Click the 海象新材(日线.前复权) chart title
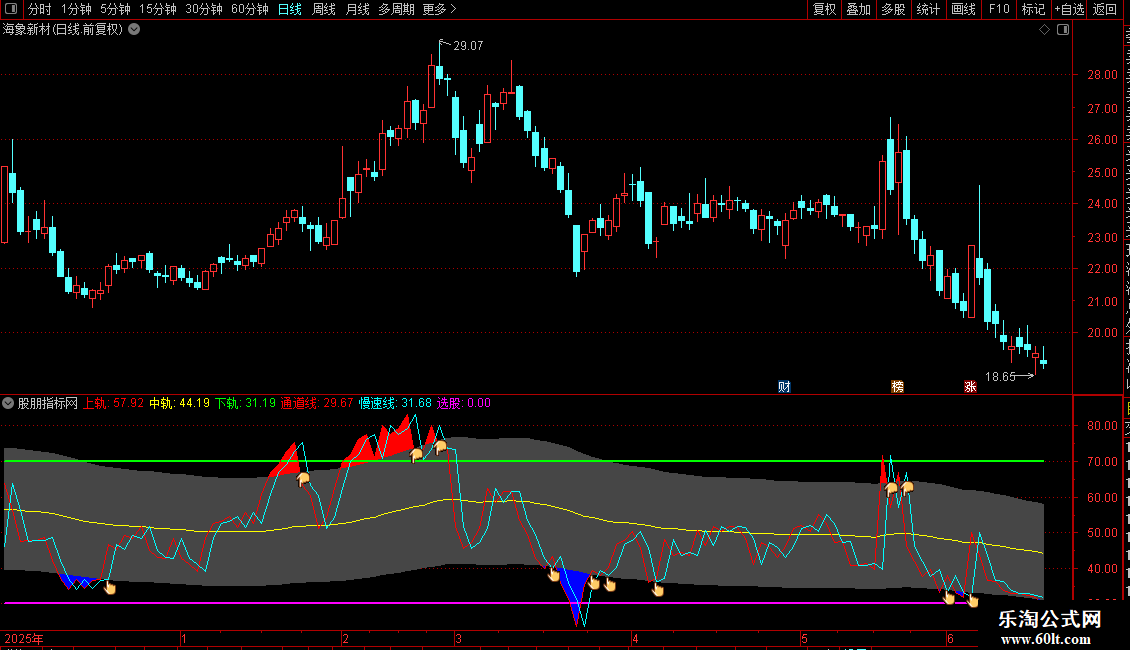This screenshot has height=650, width=1130. click(x=63, y=30)
